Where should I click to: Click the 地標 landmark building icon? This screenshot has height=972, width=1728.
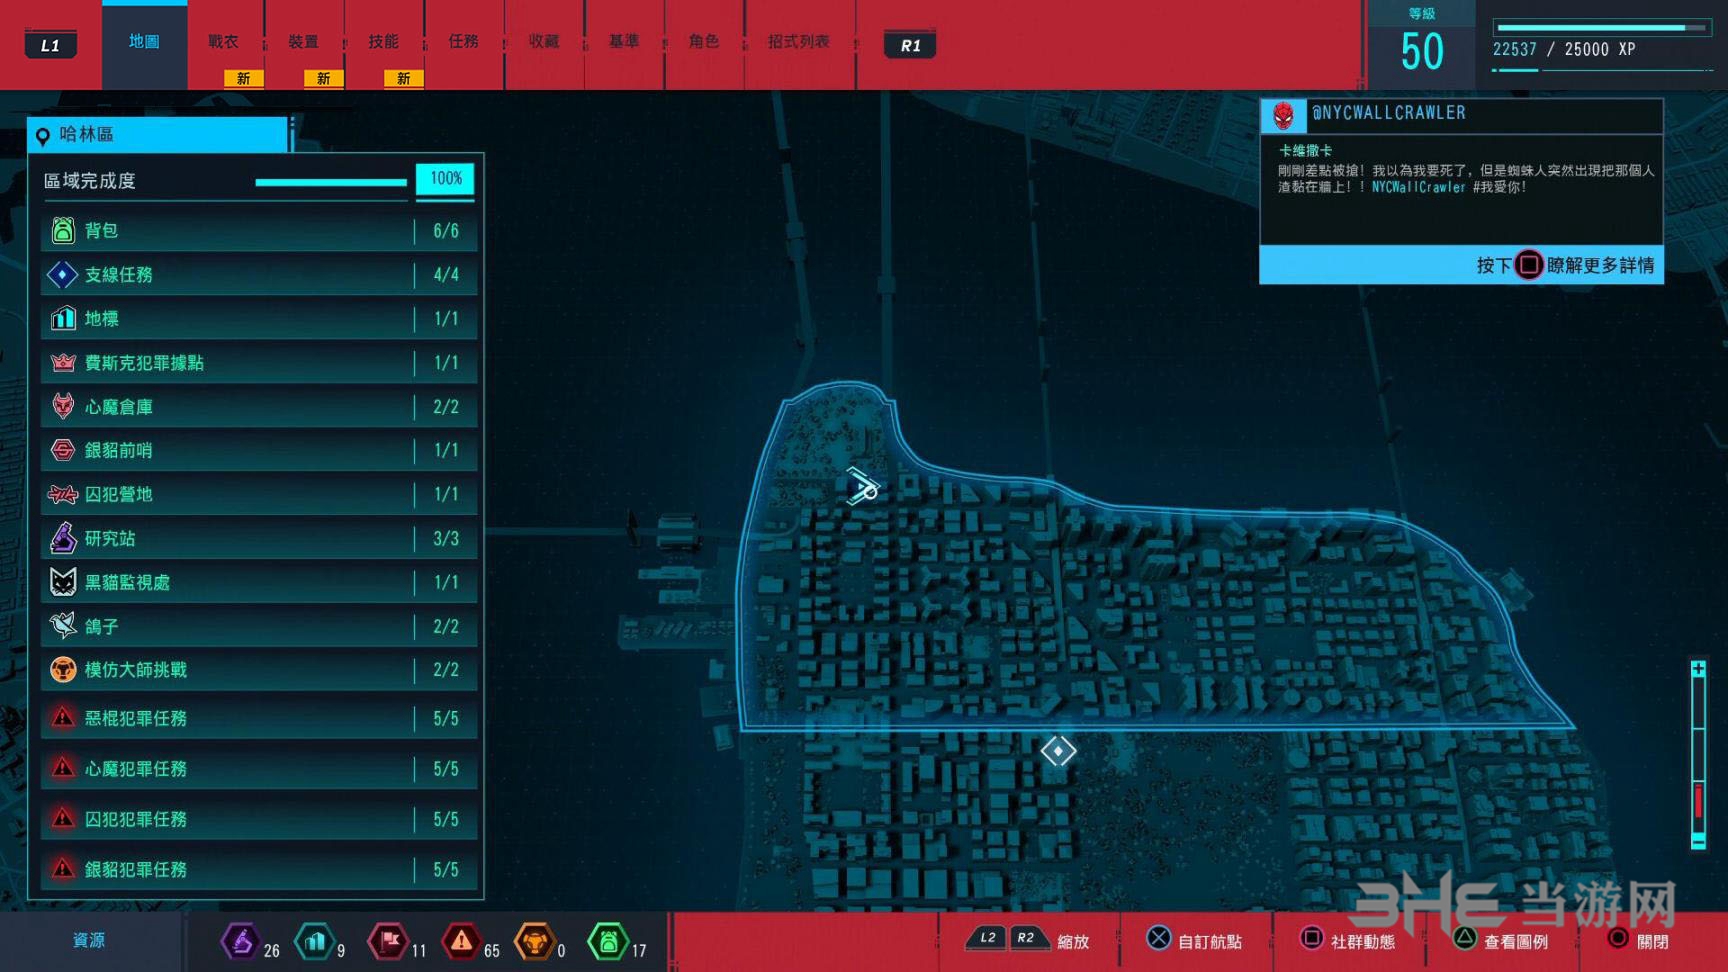pyautogui.click(x=63, y=318)
